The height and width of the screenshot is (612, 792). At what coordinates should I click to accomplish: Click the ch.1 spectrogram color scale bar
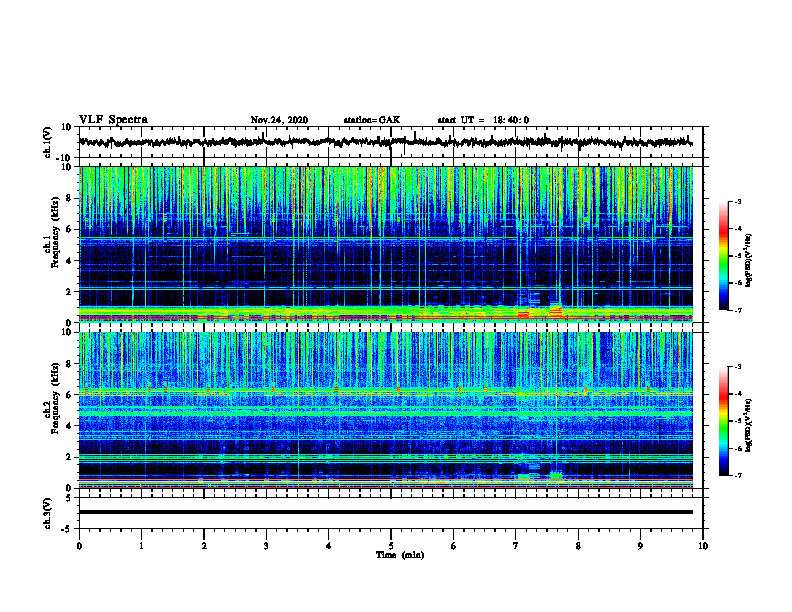pos(724,256)
